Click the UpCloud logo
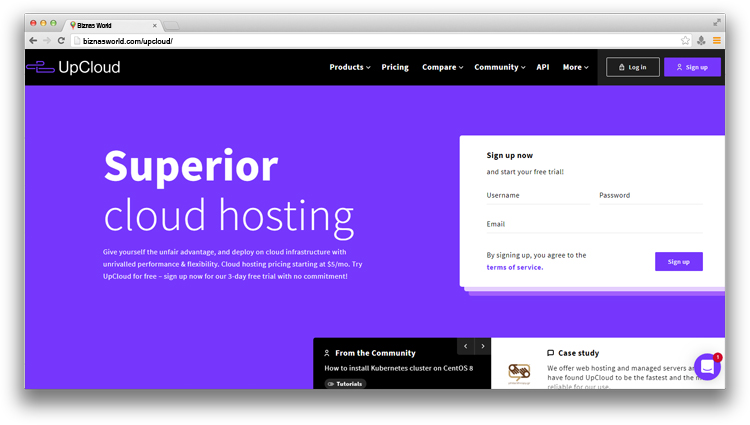Viewport: 750px width, 425px height. (73, 67)
